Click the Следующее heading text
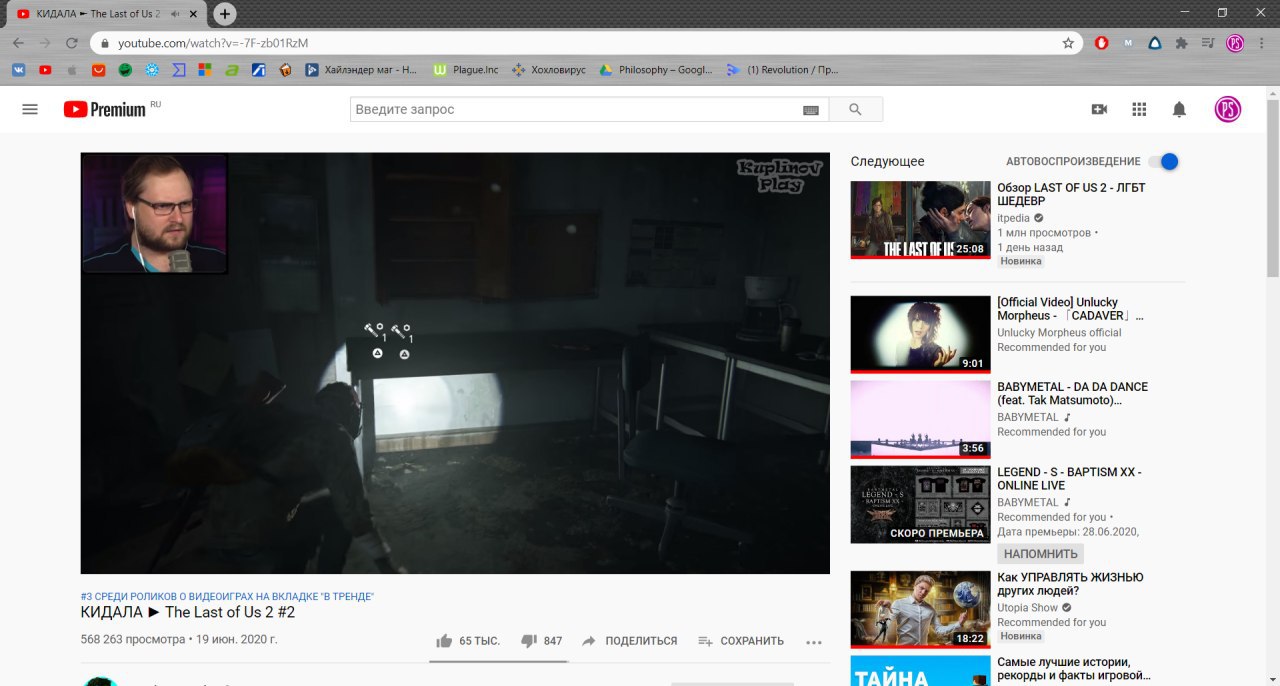 pyautogui.click(x=888, y=161)
